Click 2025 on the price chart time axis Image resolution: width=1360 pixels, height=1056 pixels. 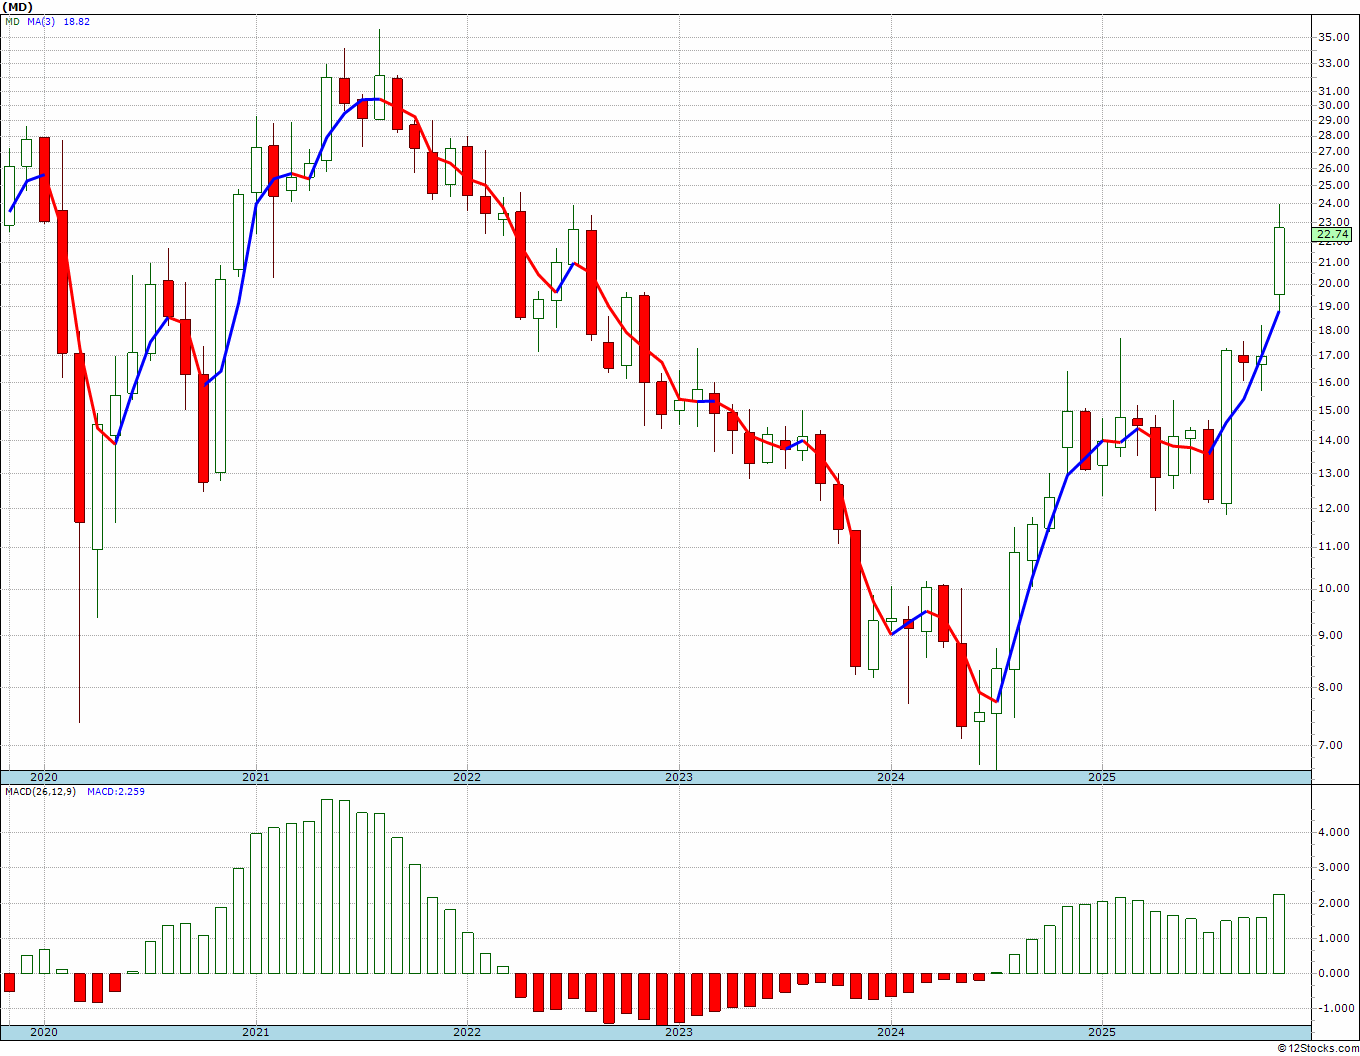[x=1101, y=777]
